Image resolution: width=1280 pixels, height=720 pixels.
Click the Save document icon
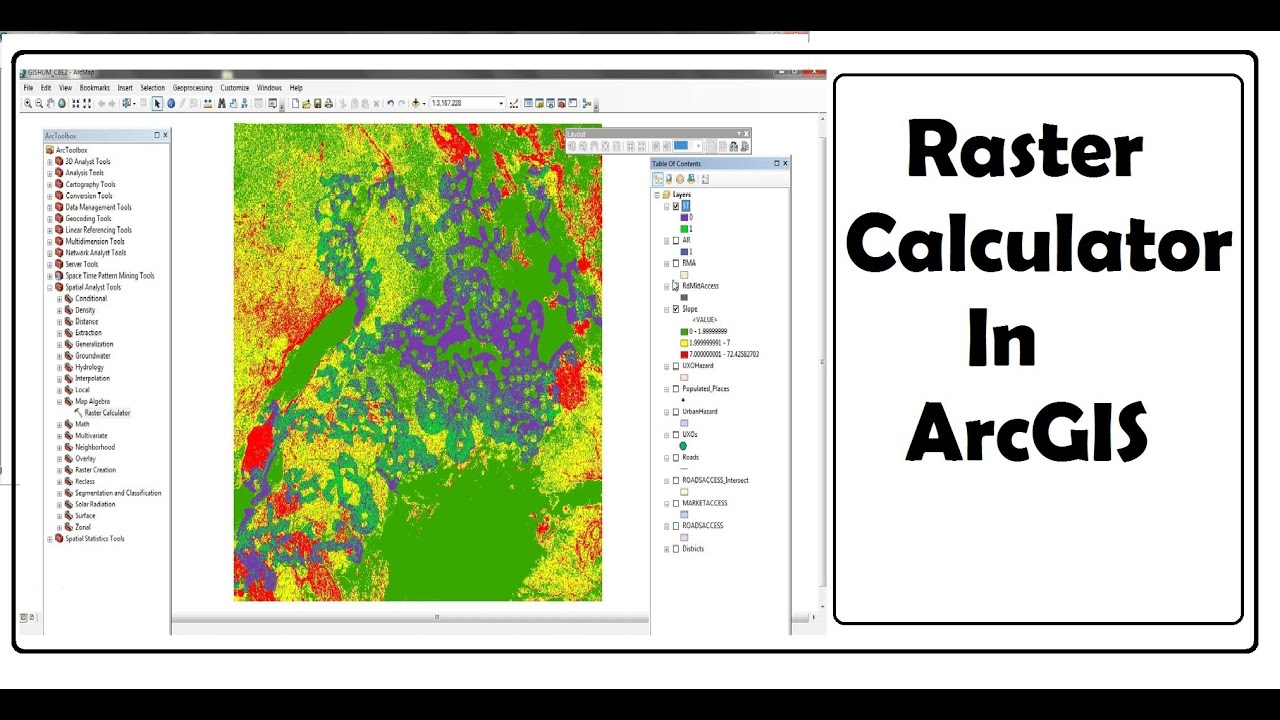click(318, 103)
